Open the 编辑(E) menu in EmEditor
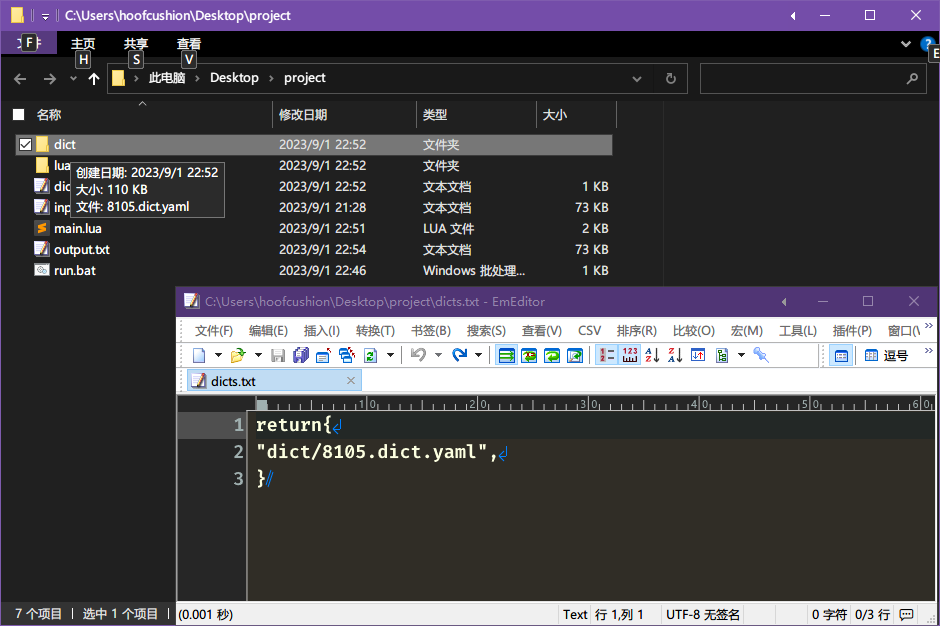The height and width of the screenshot is (626, 940). pyautogui.click(x=268, y=331)
